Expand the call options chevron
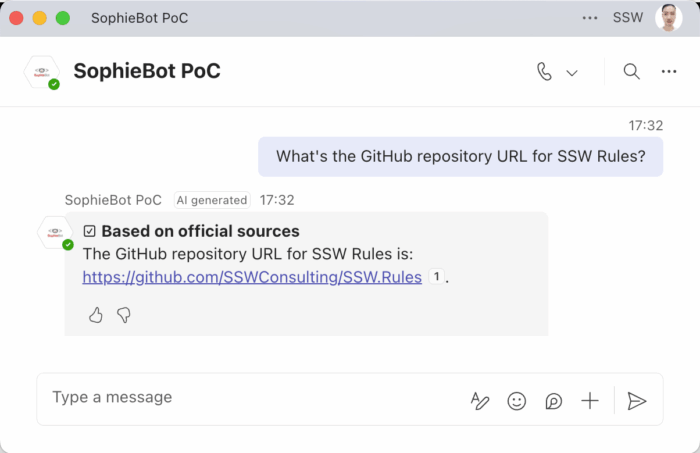Screen dimensions: 700x453 click(x=572, y=73)
